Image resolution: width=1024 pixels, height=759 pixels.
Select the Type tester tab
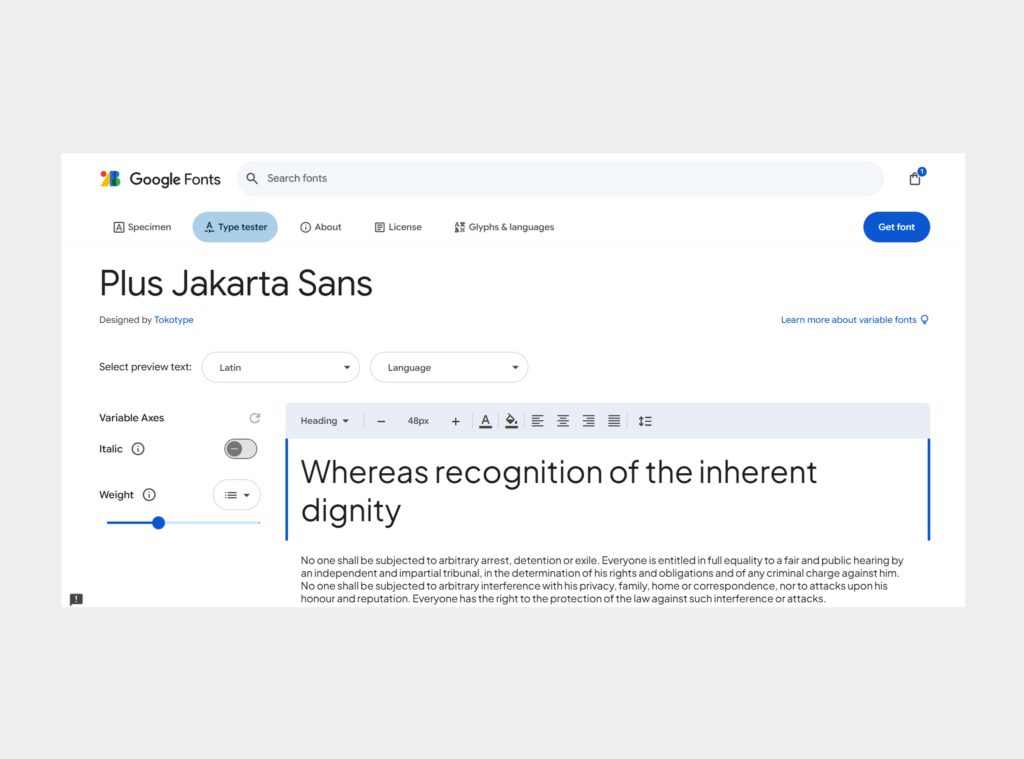point(235,227)
